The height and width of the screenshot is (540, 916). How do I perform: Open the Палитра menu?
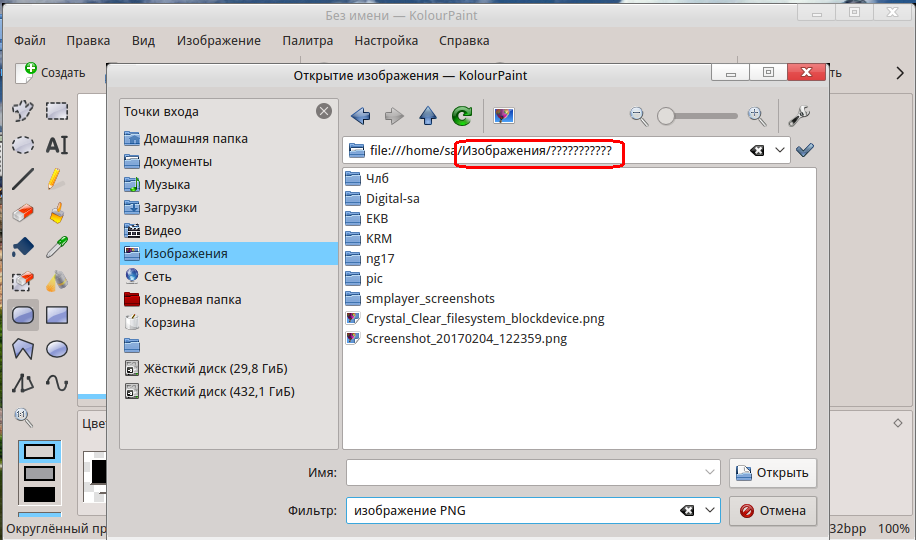308,41
